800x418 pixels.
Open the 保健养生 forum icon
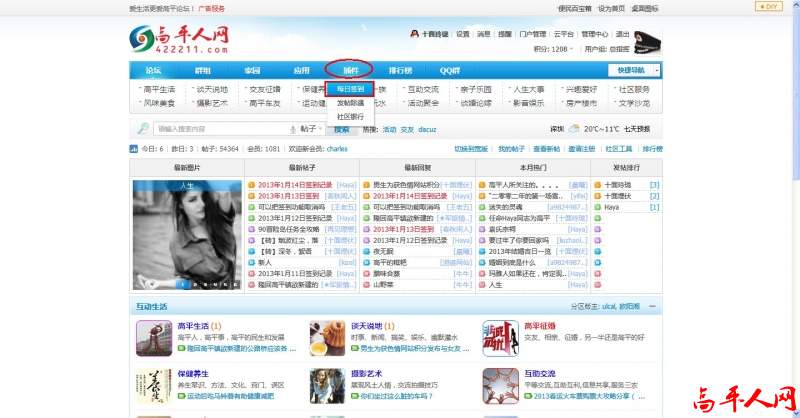pyautogui.click(x=154, y=386)
